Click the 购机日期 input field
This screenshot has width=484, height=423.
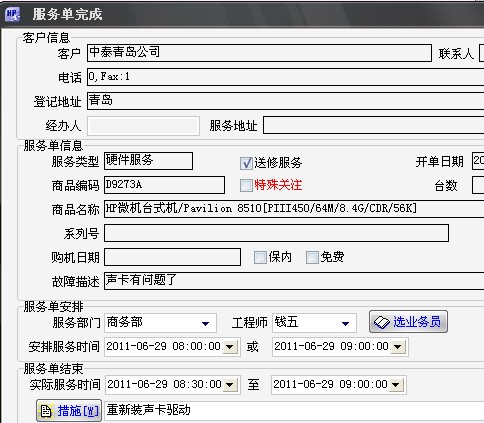(x=172, y=257)
